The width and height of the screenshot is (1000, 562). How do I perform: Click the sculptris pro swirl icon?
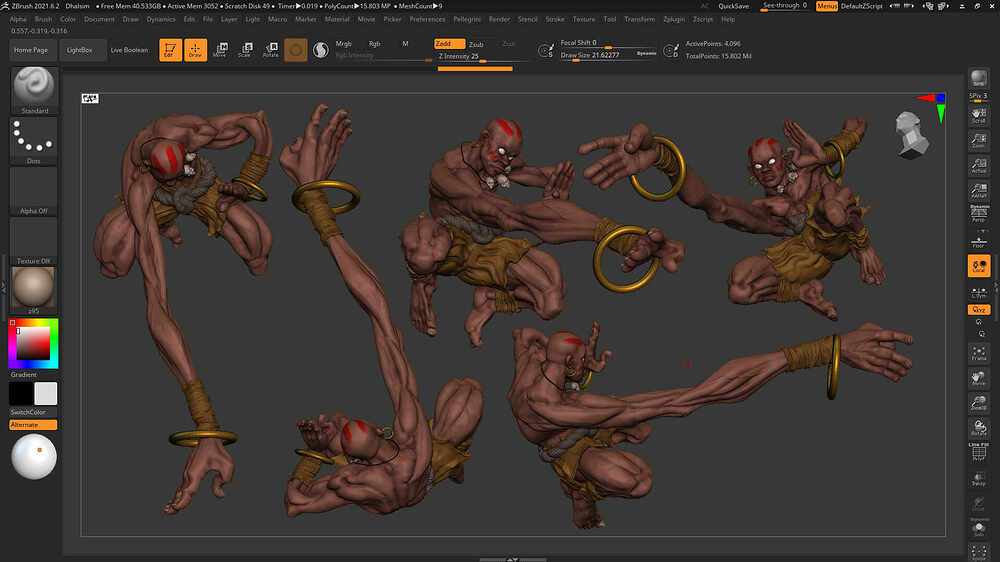[321, 50]
